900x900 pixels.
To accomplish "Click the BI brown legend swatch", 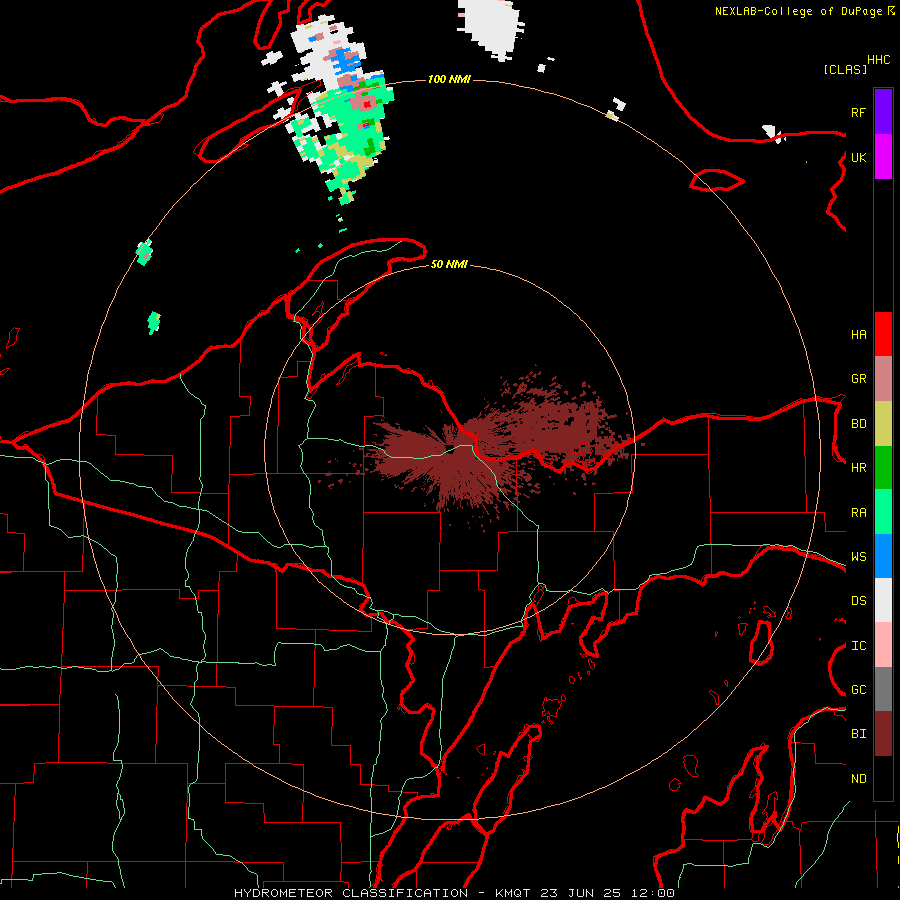I will pyautogui.click(x=883, y=734).
